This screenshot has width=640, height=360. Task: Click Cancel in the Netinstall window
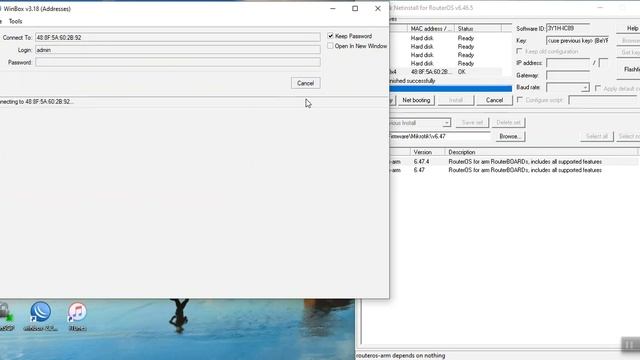tap(494, 100)
